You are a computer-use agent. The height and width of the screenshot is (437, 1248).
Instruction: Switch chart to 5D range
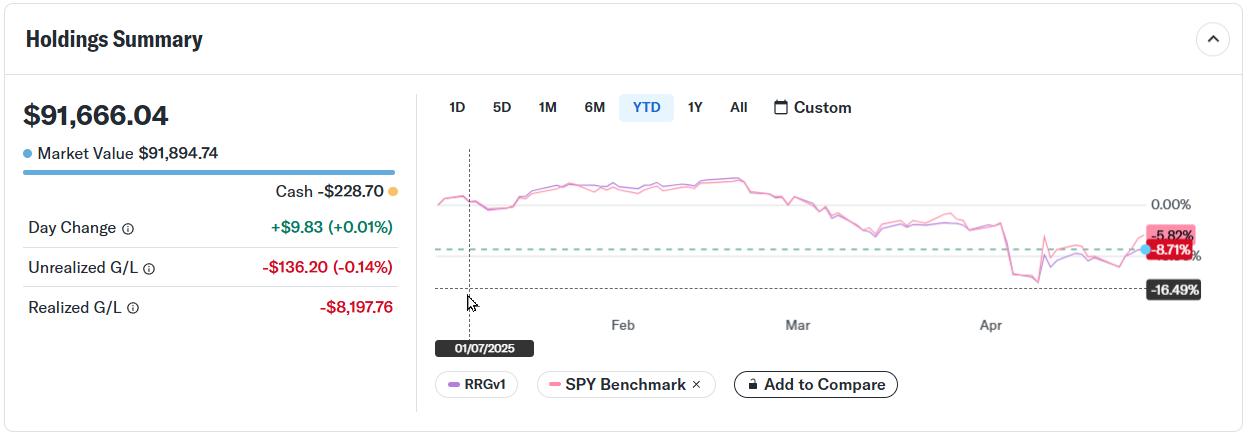pyautogui.click(x=502, y=107)
